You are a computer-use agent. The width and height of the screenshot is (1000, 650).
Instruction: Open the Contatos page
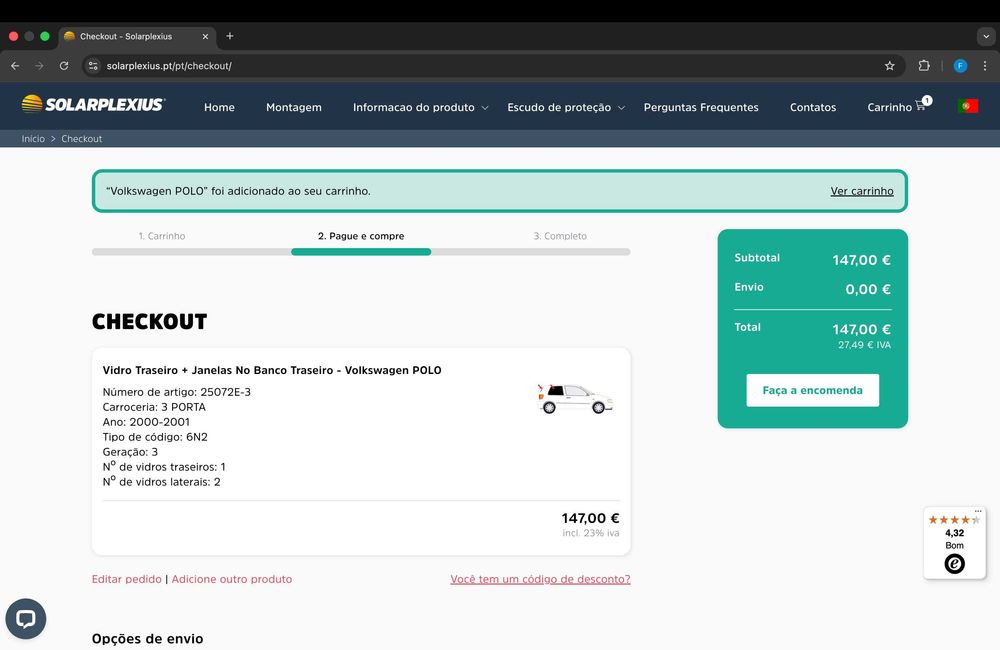(812, 107)
